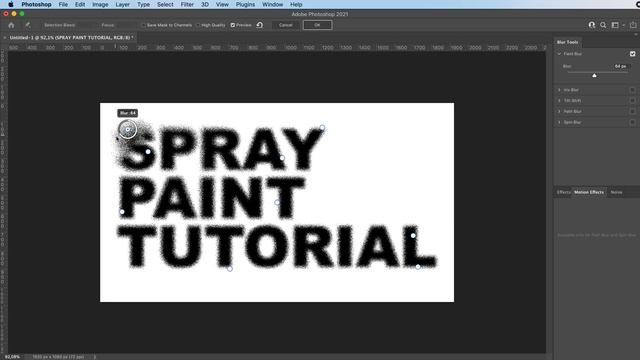The image size is (640, 360).
Task: Switch to the Noise tab
Action: pyautogui.click(x=616, y=192)
